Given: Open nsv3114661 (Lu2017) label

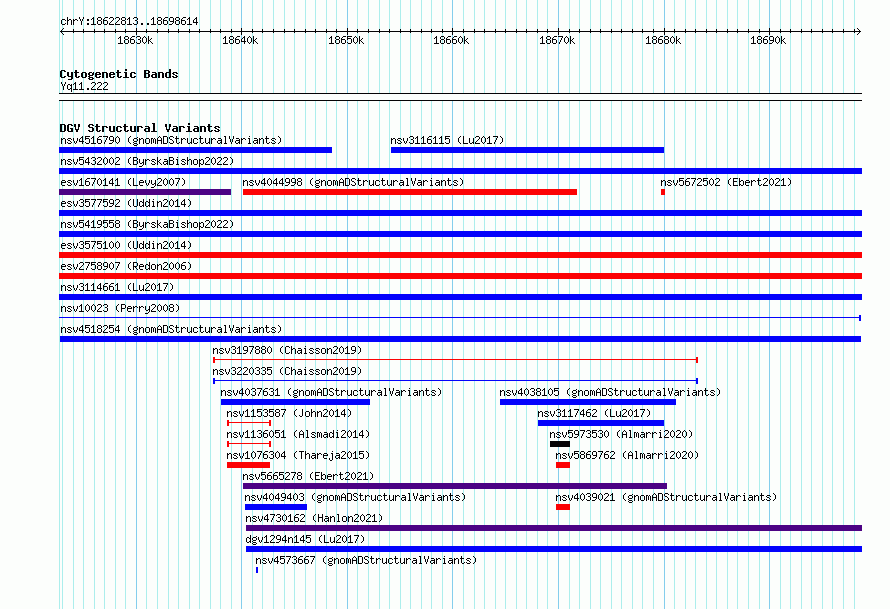Looking at the screenshot, I should [x=117, y=287].
